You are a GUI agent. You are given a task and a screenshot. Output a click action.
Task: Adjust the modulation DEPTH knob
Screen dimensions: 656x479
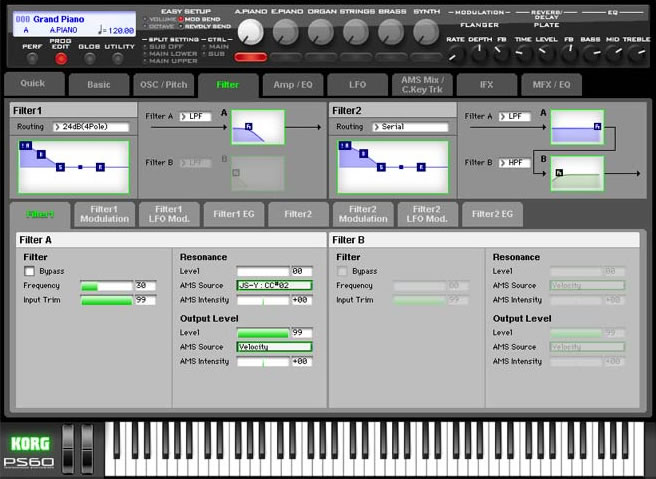pos(479,54)
